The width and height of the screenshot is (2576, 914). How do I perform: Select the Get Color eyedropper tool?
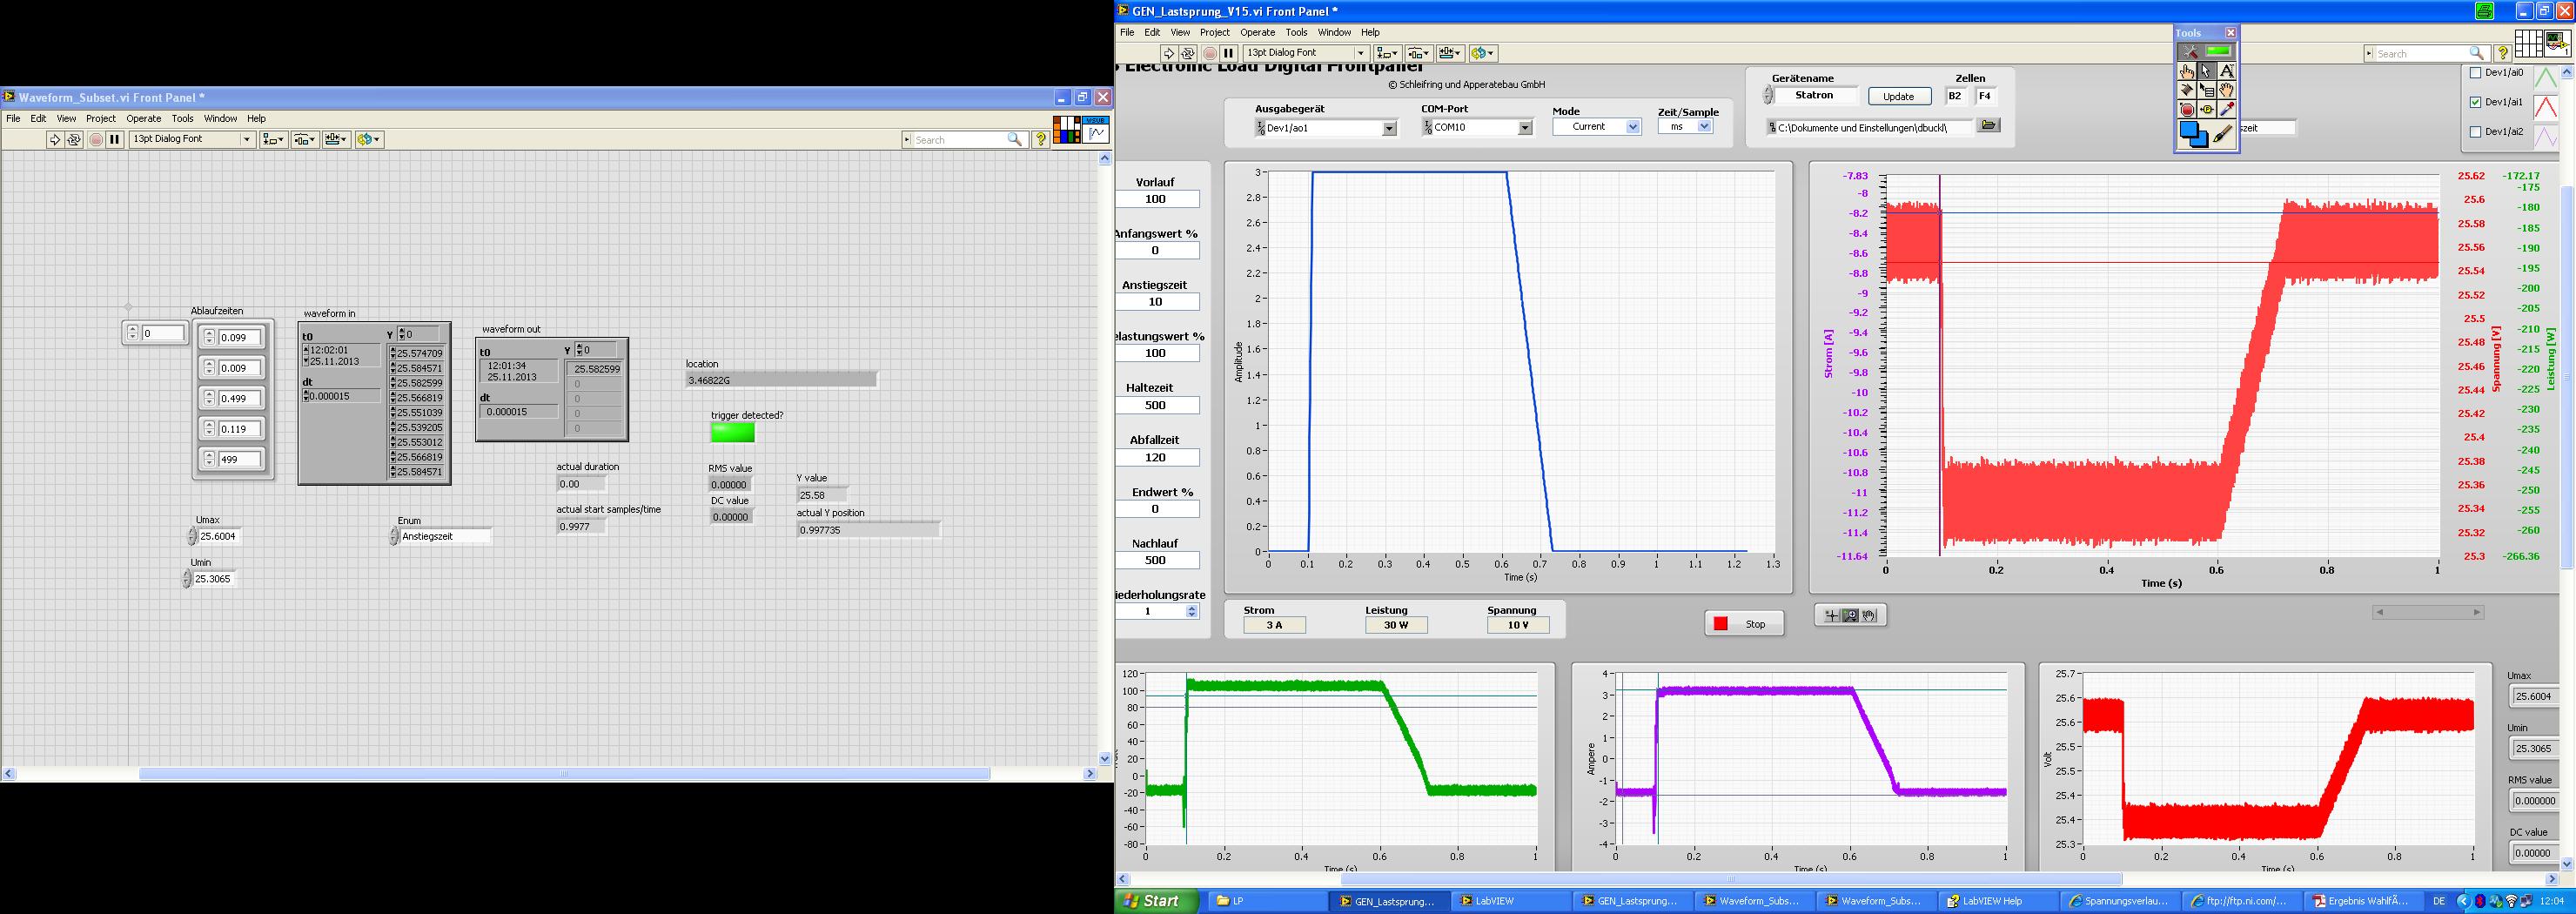coord(2226,110)
